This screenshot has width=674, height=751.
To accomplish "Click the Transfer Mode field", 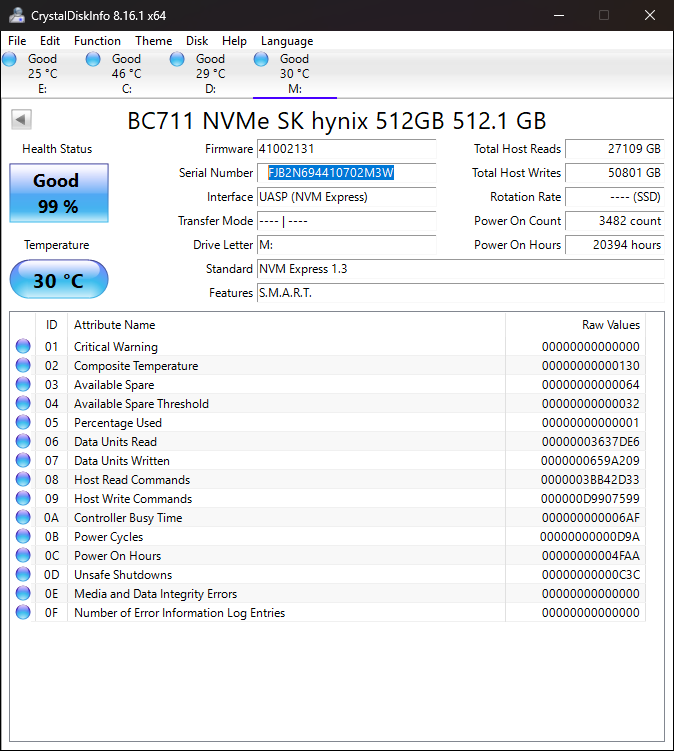I will pyautogui.click(x=346, y=221).
